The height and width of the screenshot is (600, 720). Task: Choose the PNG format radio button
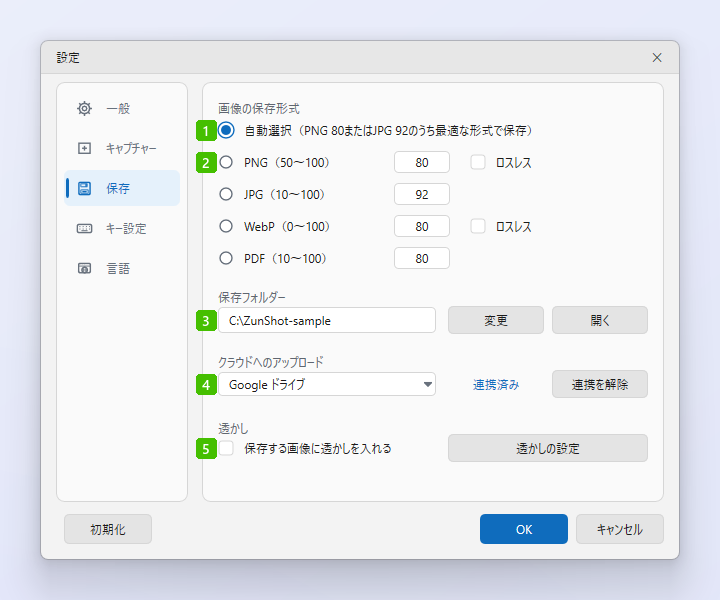click(226, 162)
